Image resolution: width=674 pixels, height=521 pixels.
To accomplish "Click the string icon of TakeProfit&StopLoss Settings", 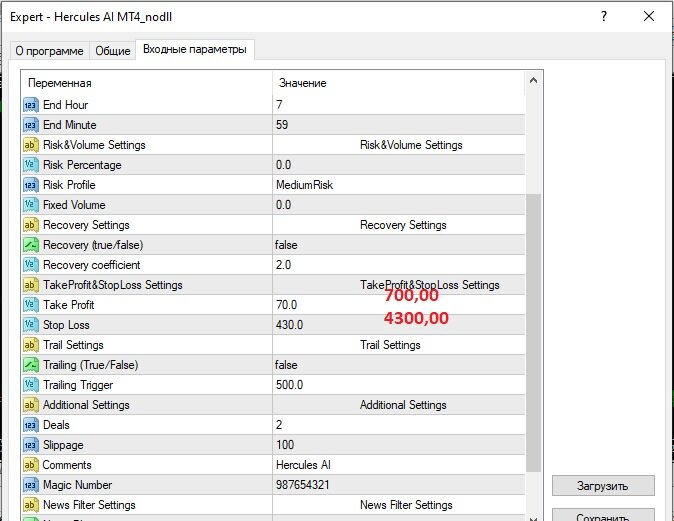I will 31,285.
